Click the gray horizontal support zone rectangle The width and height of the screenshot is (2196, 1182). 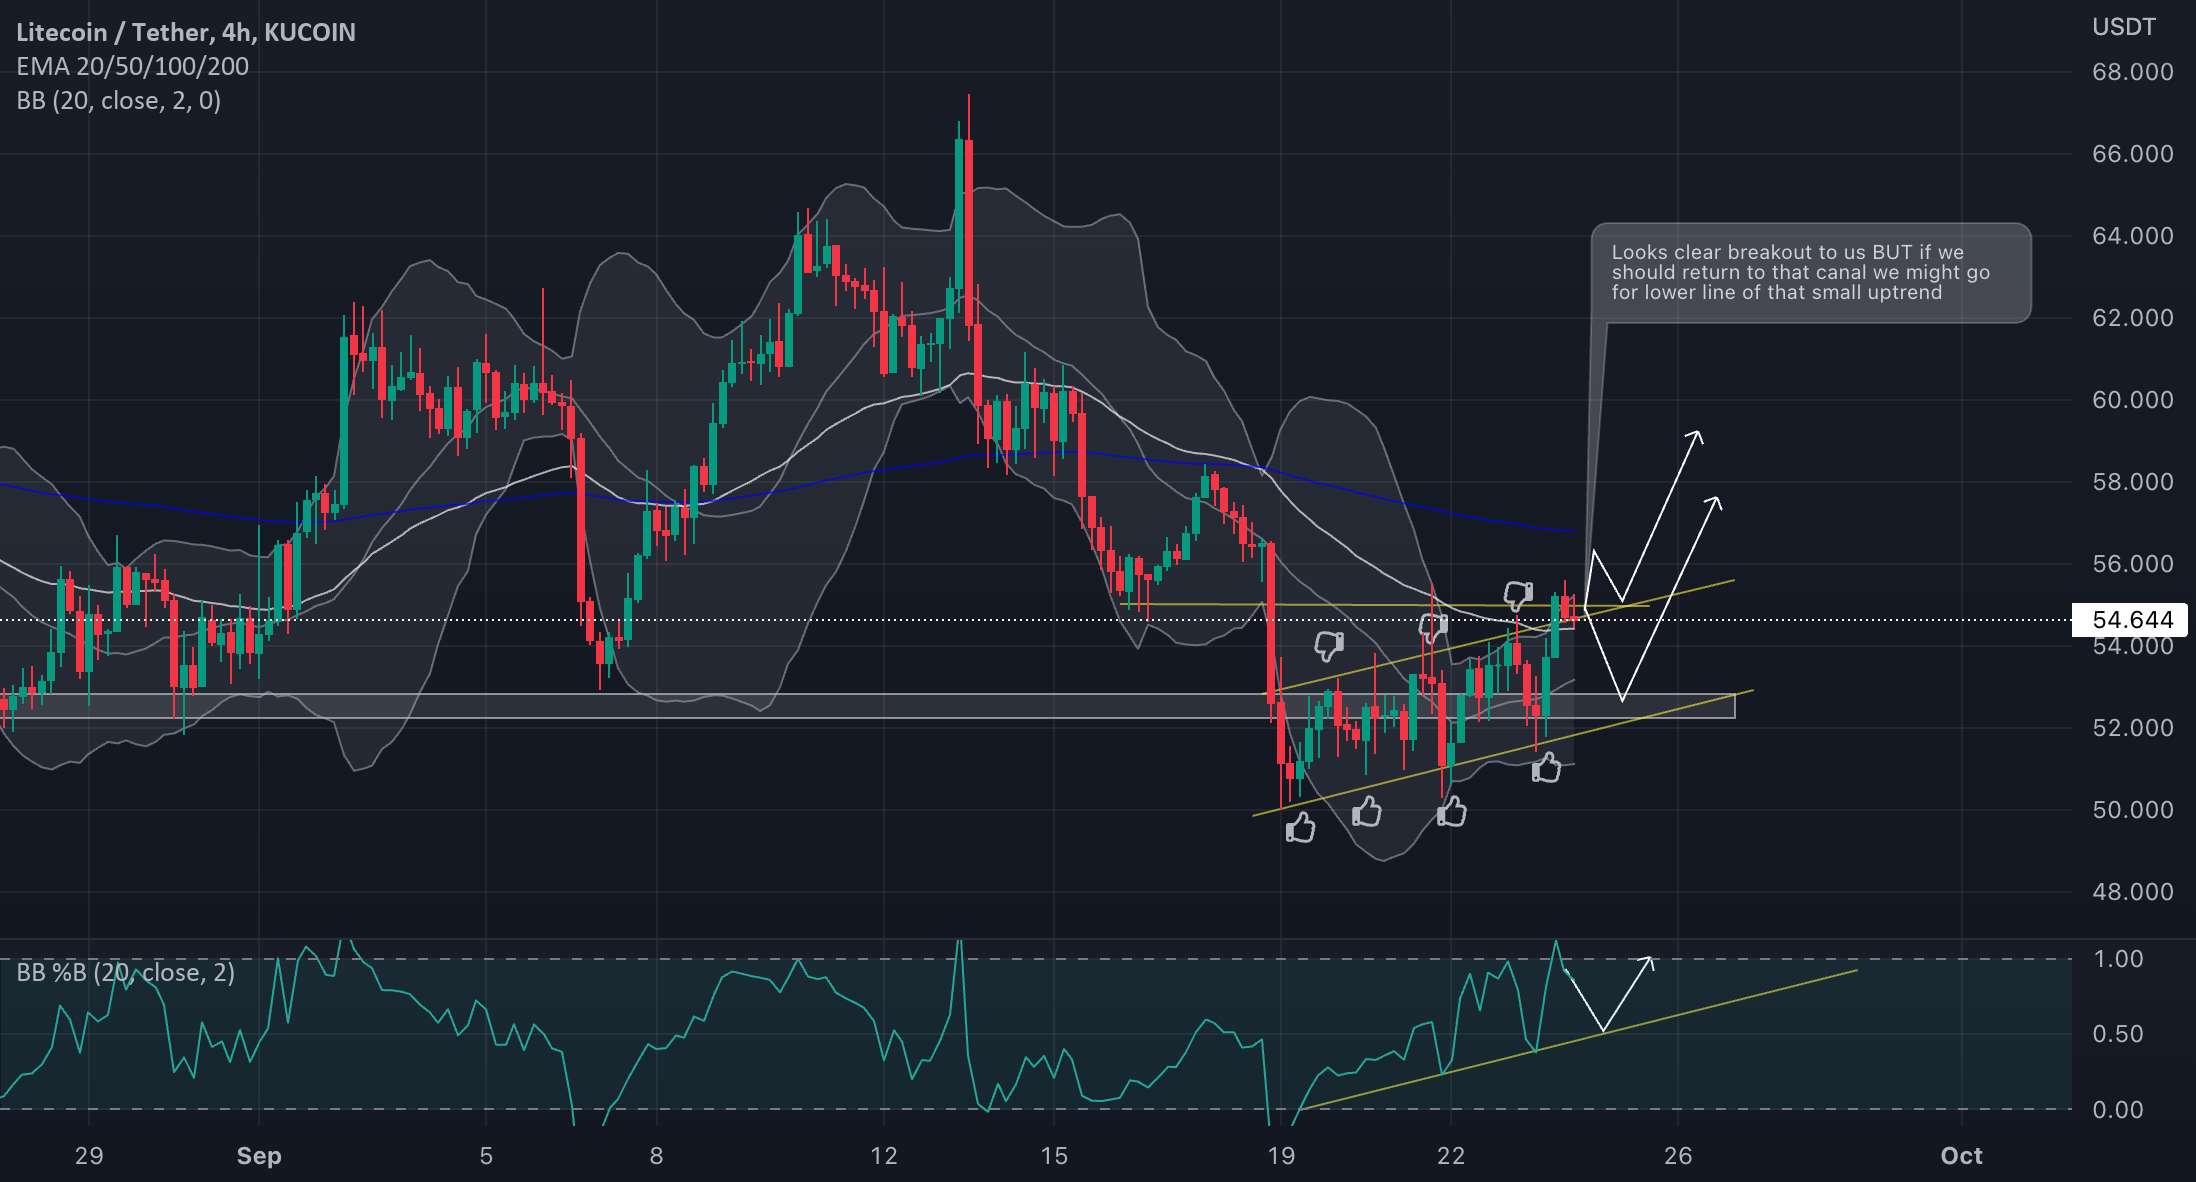[x=867, y=706]
